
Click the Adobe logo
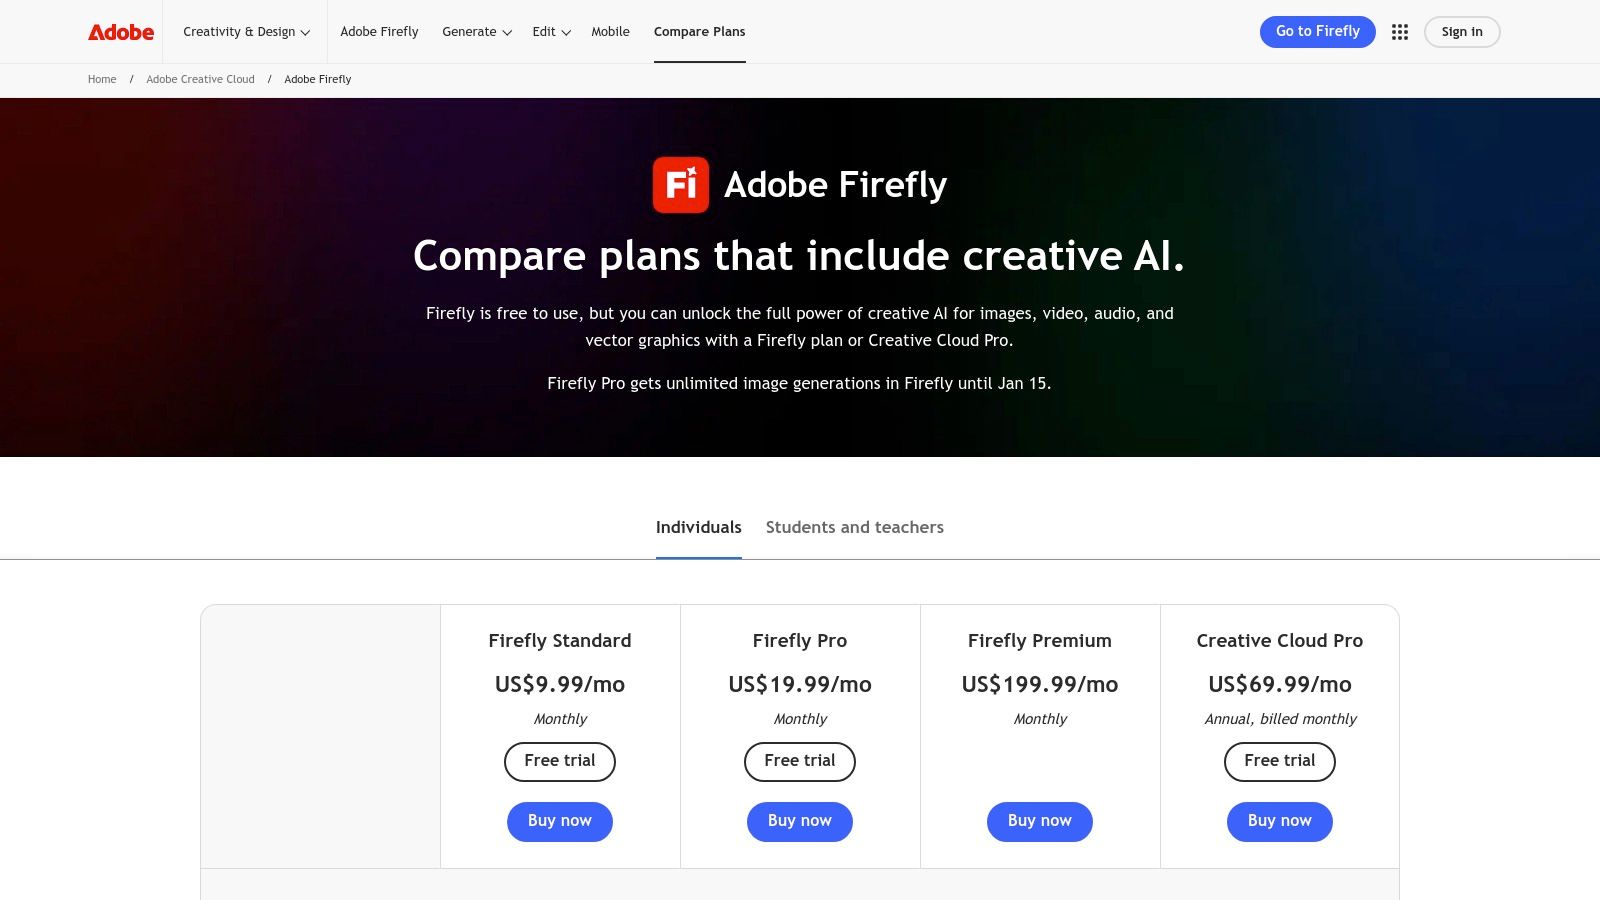coord(120,31)
